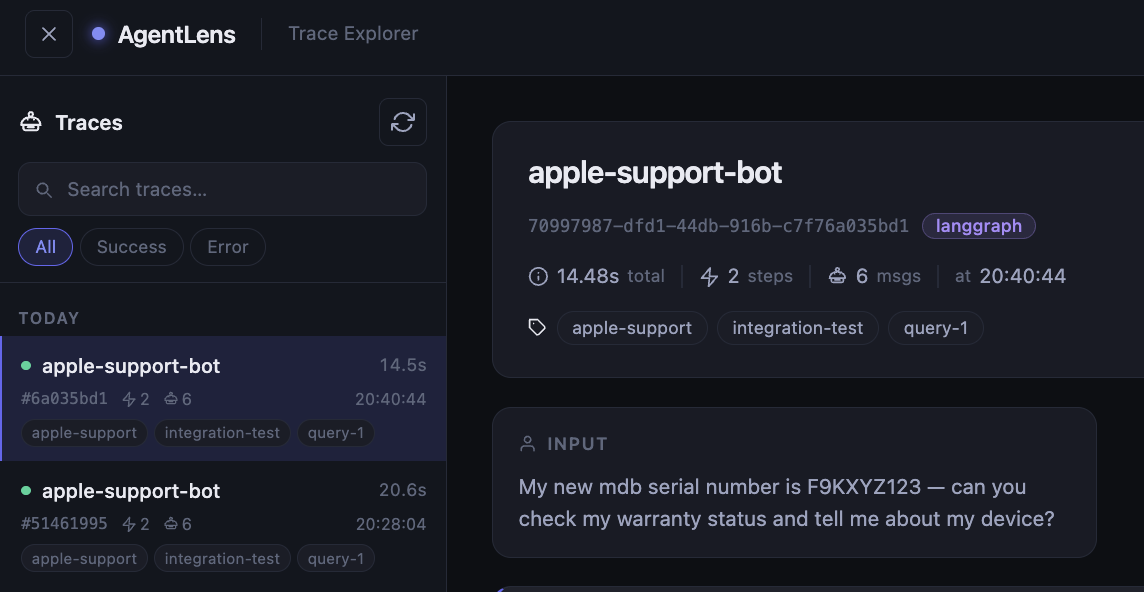
Task: Click the search magnifier icon
Action: pyautogui.click(x=44, y=190)
